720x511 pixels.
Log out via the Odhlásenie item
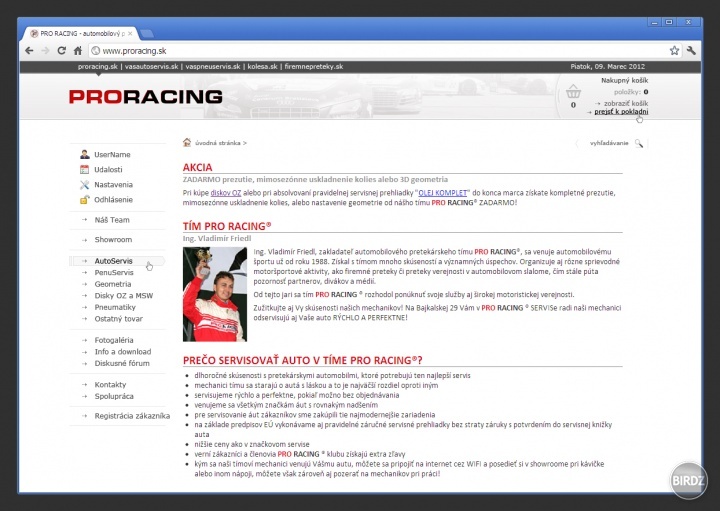(113, 200)
